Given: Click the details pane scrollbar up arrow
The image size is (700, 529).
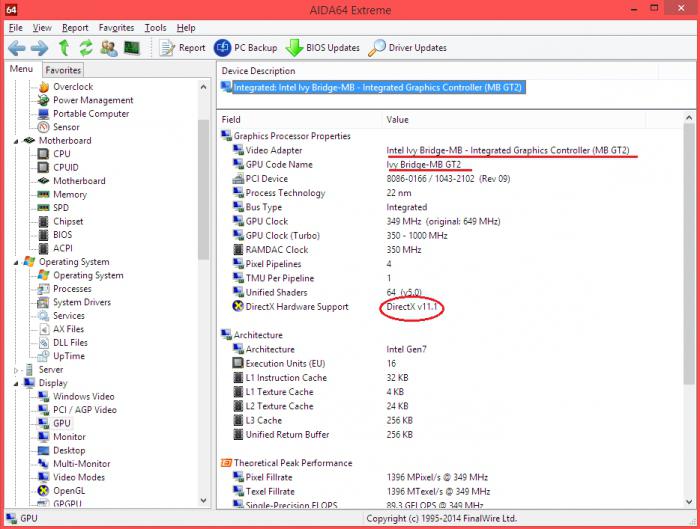Looking at the screenshot, I should tap(689, 118).
